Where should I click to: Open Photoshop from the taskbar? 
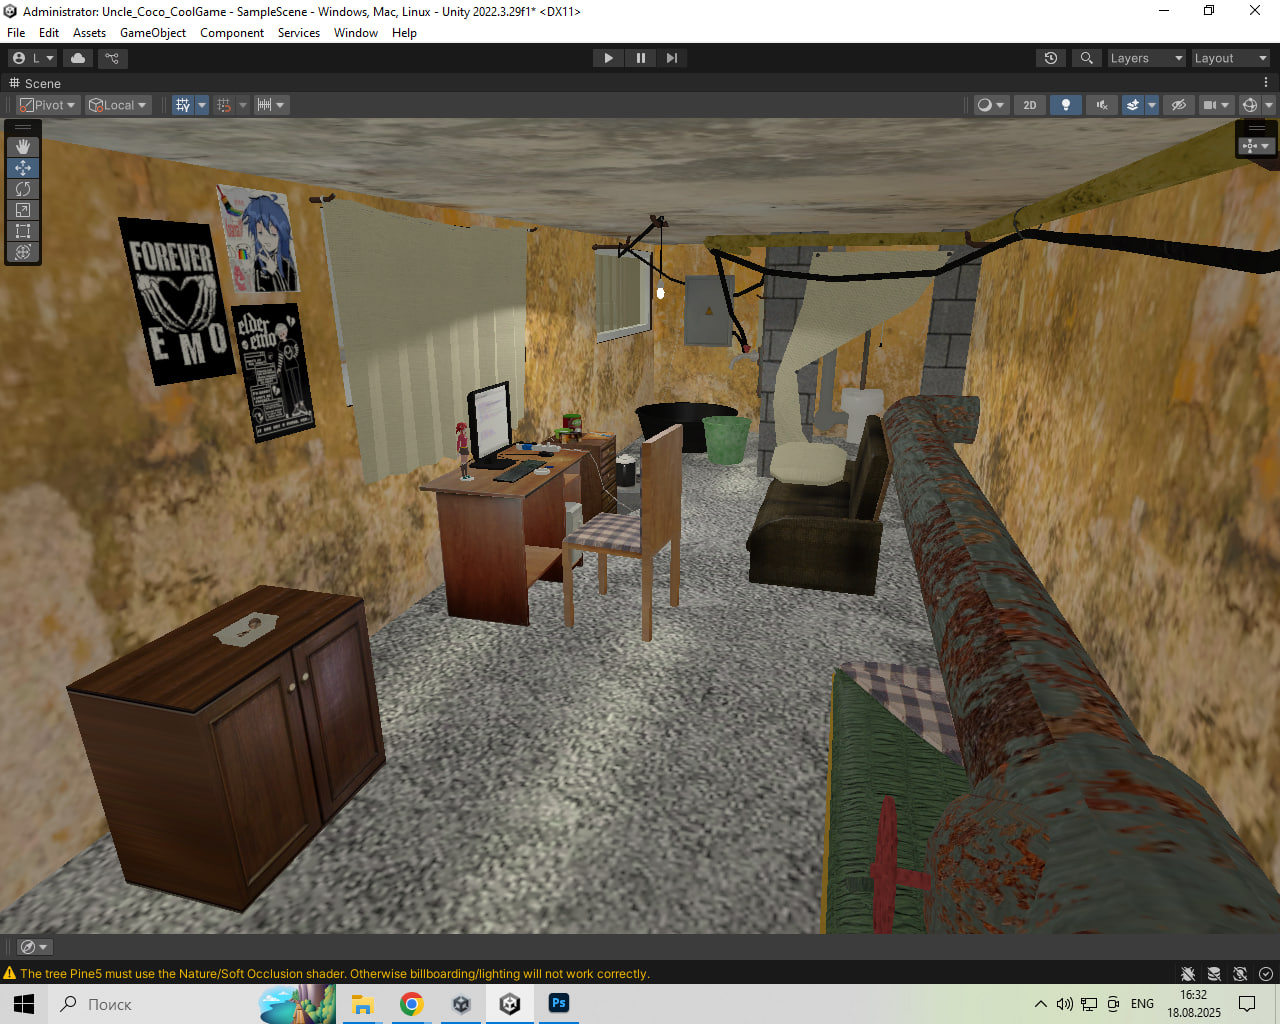pos(559,1003)
